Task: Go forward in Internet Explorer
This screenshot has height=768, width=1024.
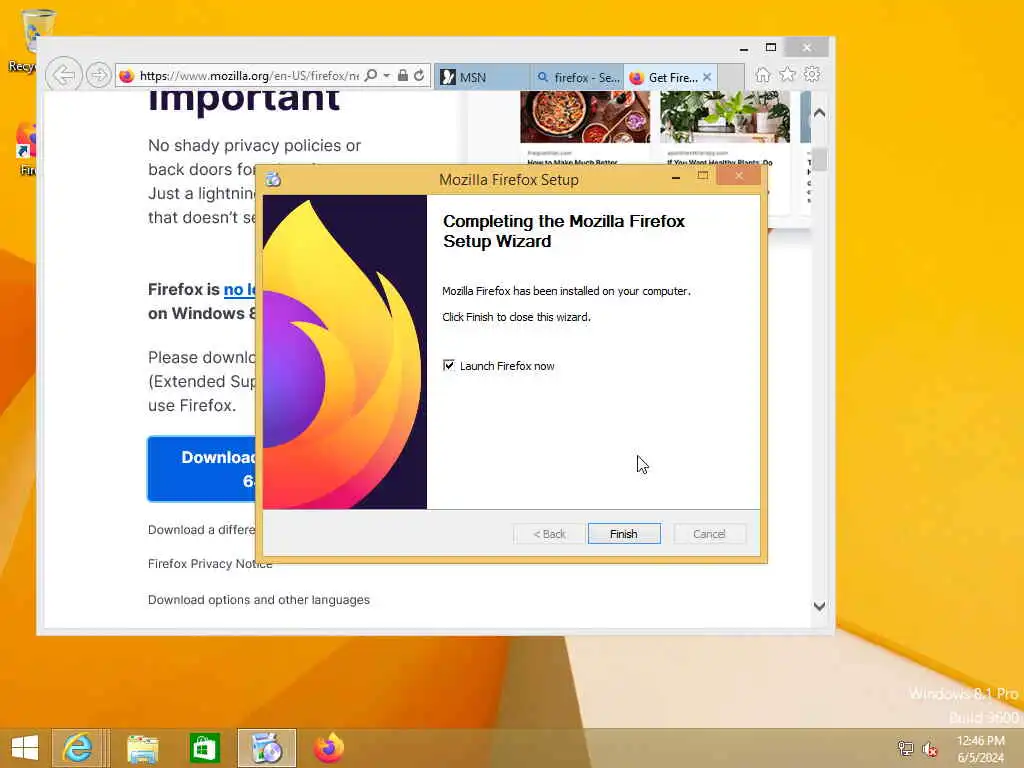Action: coord(99,75)
